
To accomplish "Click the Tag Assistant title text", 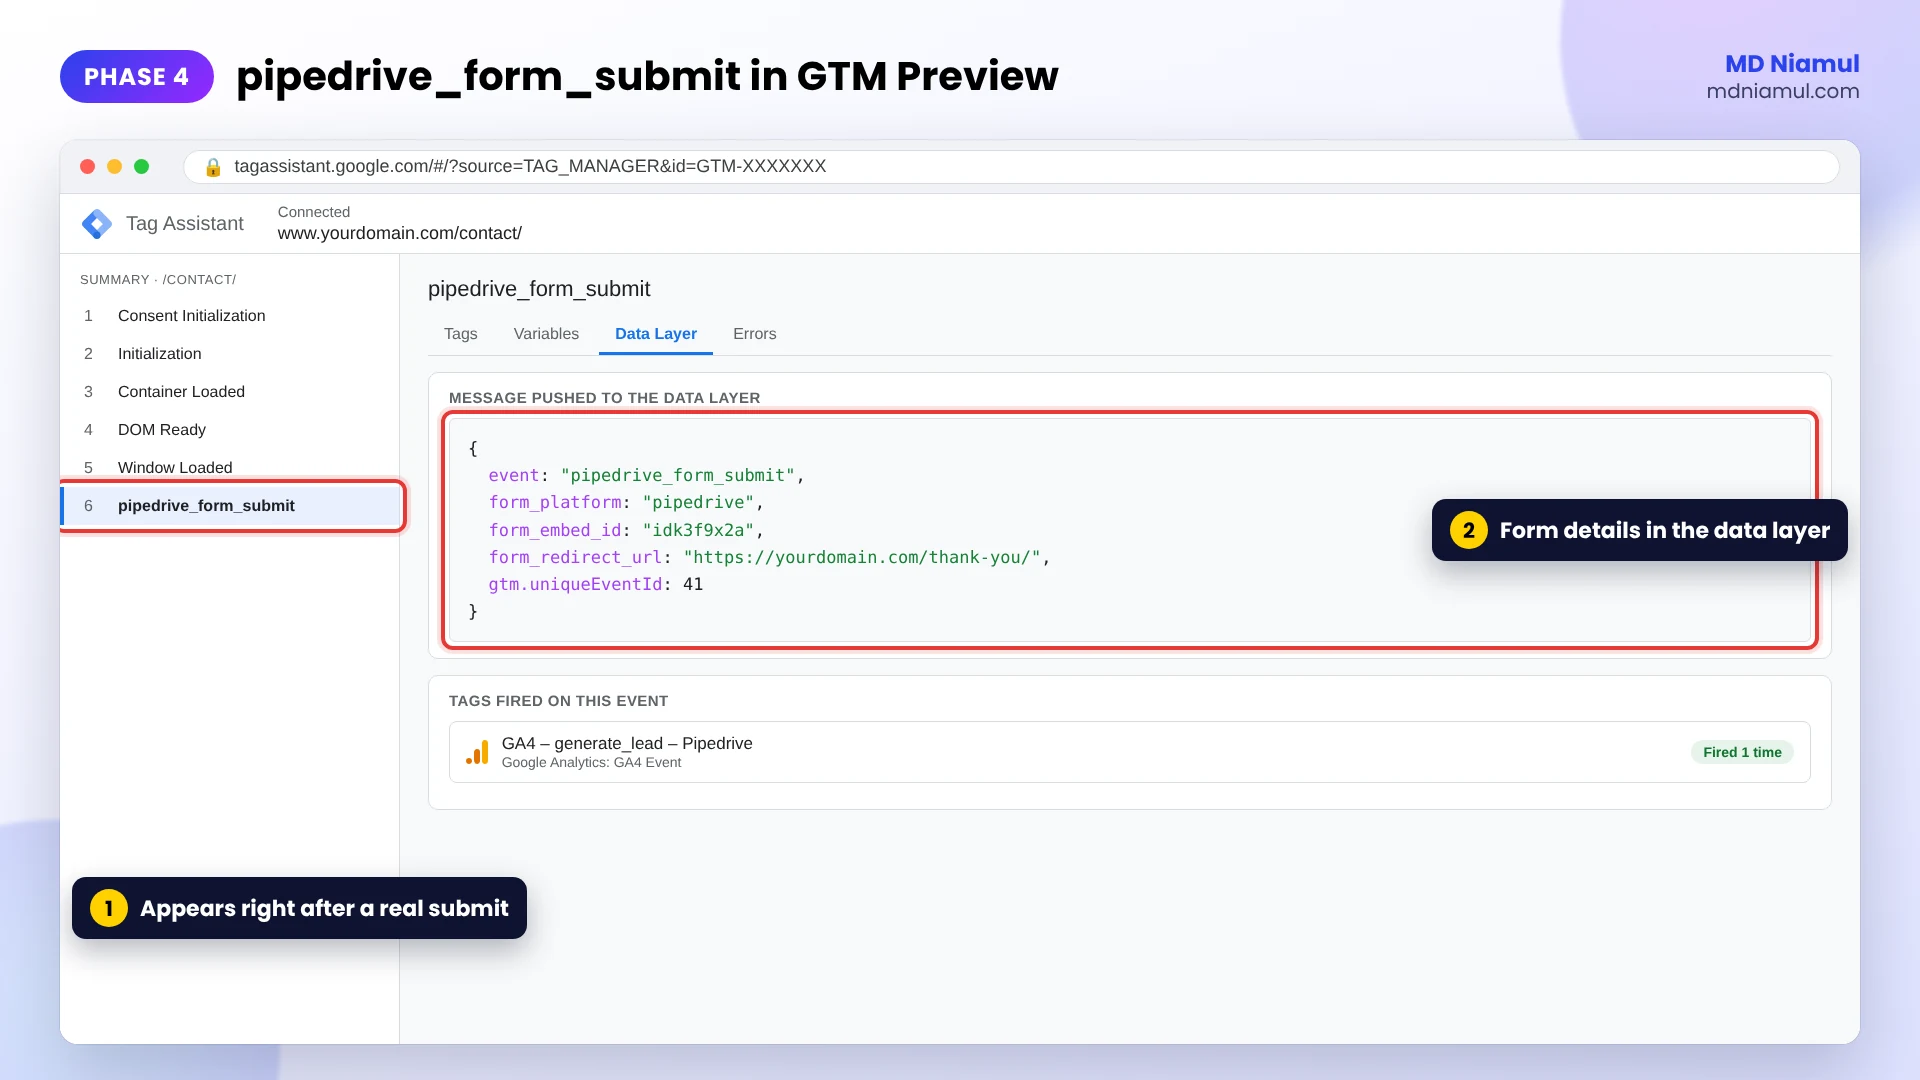I will pos(185,224).
